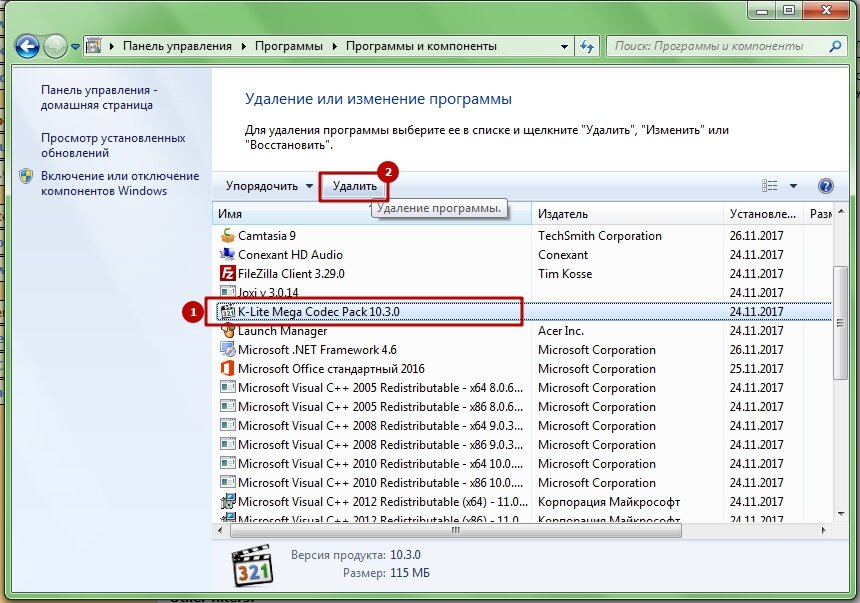Select the FileZilla Client icon
This screenshot has width=860, height=603.
pos(228,273)
